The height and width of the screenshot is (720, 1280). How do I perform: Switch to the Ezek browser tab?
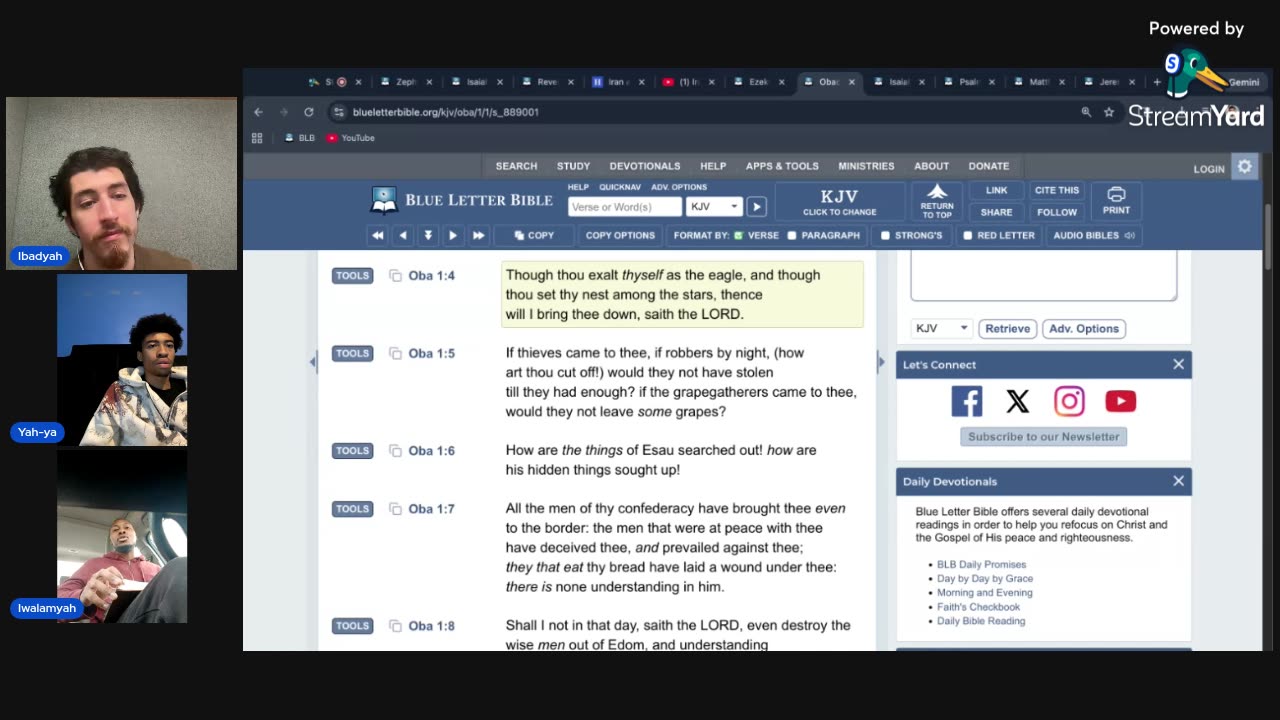[759, 82]
